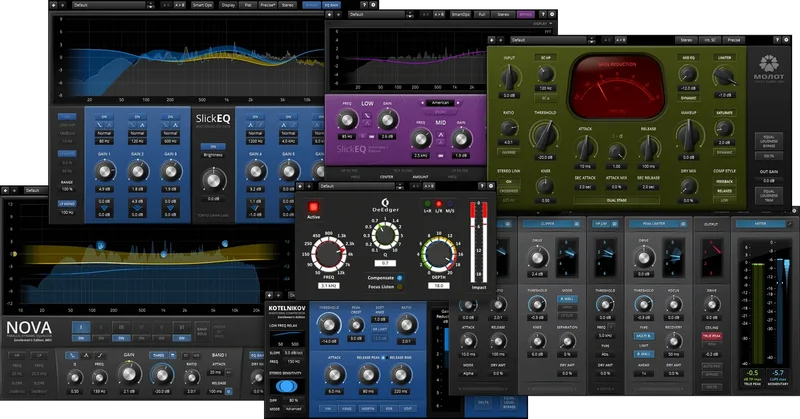The image size is (800, 419).
Task: Click the Molot gain reduction VU meter
Action: pos(617,88)
